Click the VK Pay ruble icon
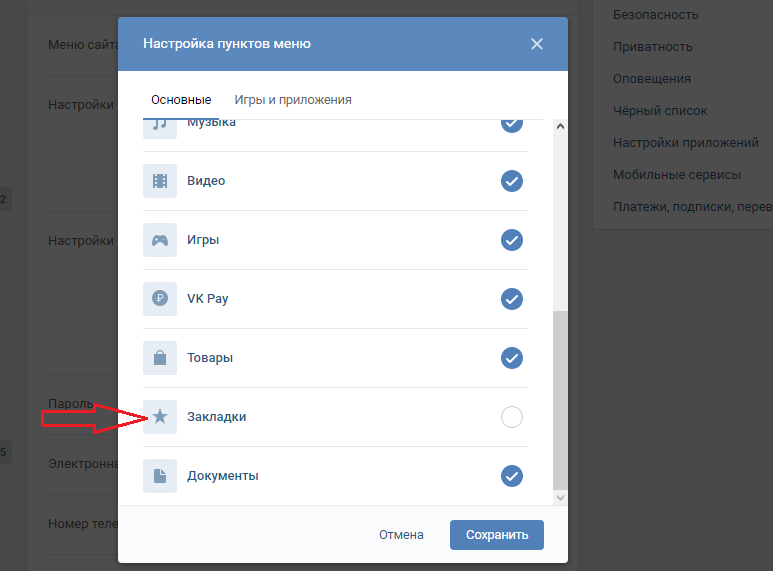 point(160,299)
